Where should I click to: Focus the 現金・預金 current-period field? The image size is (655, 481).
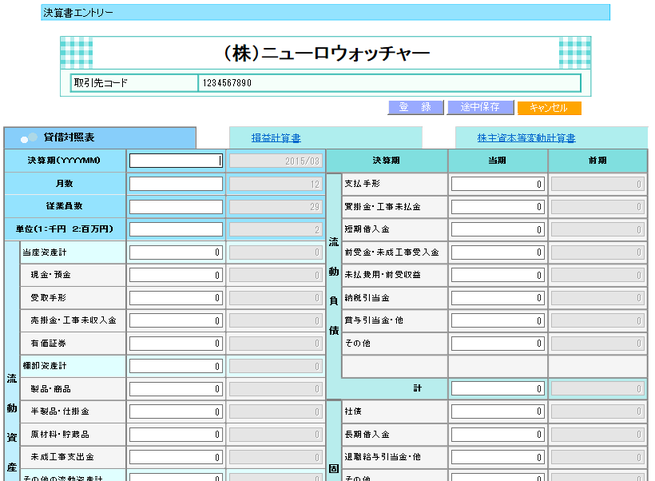pyautogui.click(x=176, y=275)
